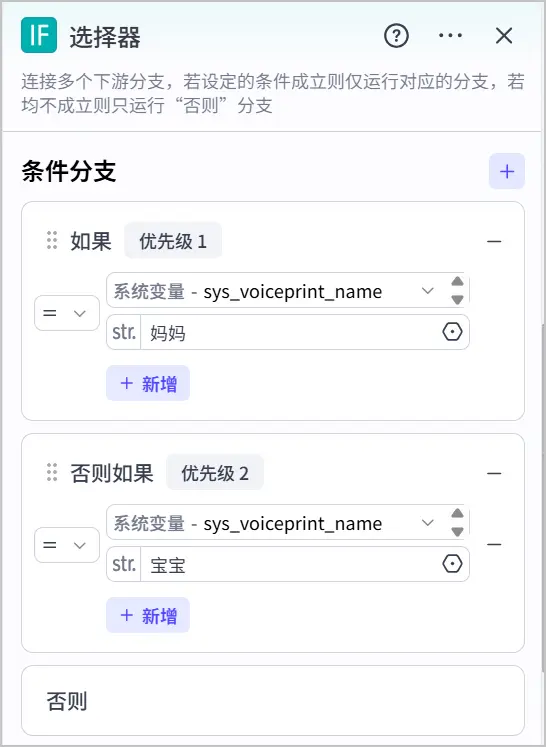The image size is (546, 747).
Task: Click the hexagon variable icon in 宝宝 field
Action: tap(452, 564)
